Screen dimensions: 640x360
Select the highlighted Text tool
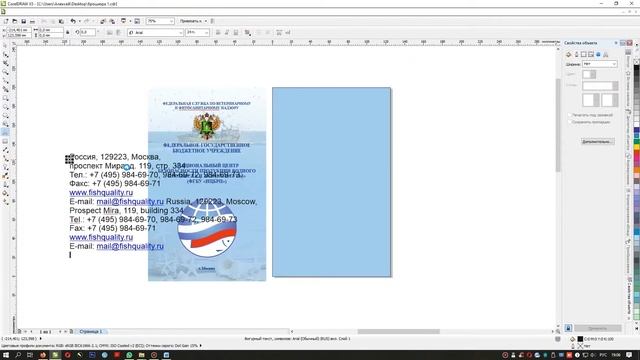pos(5,132)
